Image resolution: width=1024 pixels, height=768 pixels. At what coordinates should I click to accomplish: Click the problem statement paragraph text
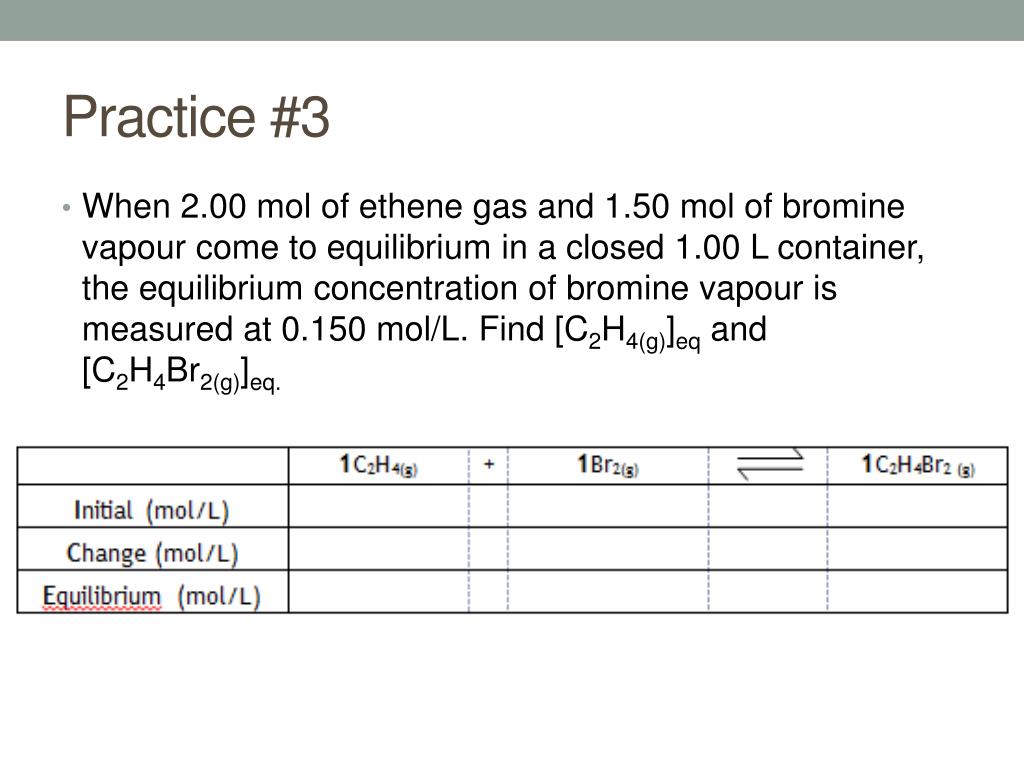pyautogui.click(x=503, y=291)
